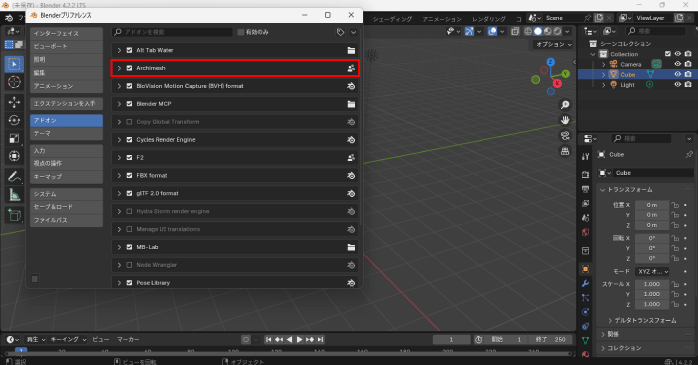The height and width of the screenshot is (365, 698).
Task: Switch to the シェーディング workspace tab
Action: (x=392, y=19)
